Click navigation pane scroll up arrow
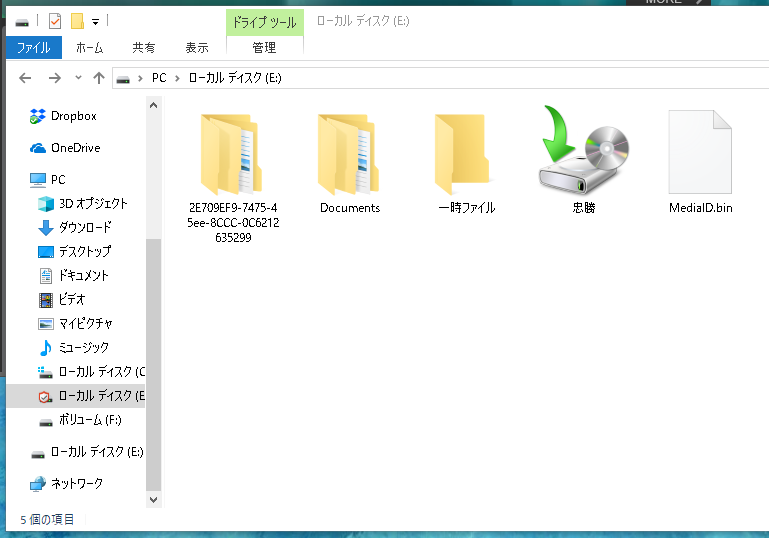The image size is (769, 538). pos(154,105)
